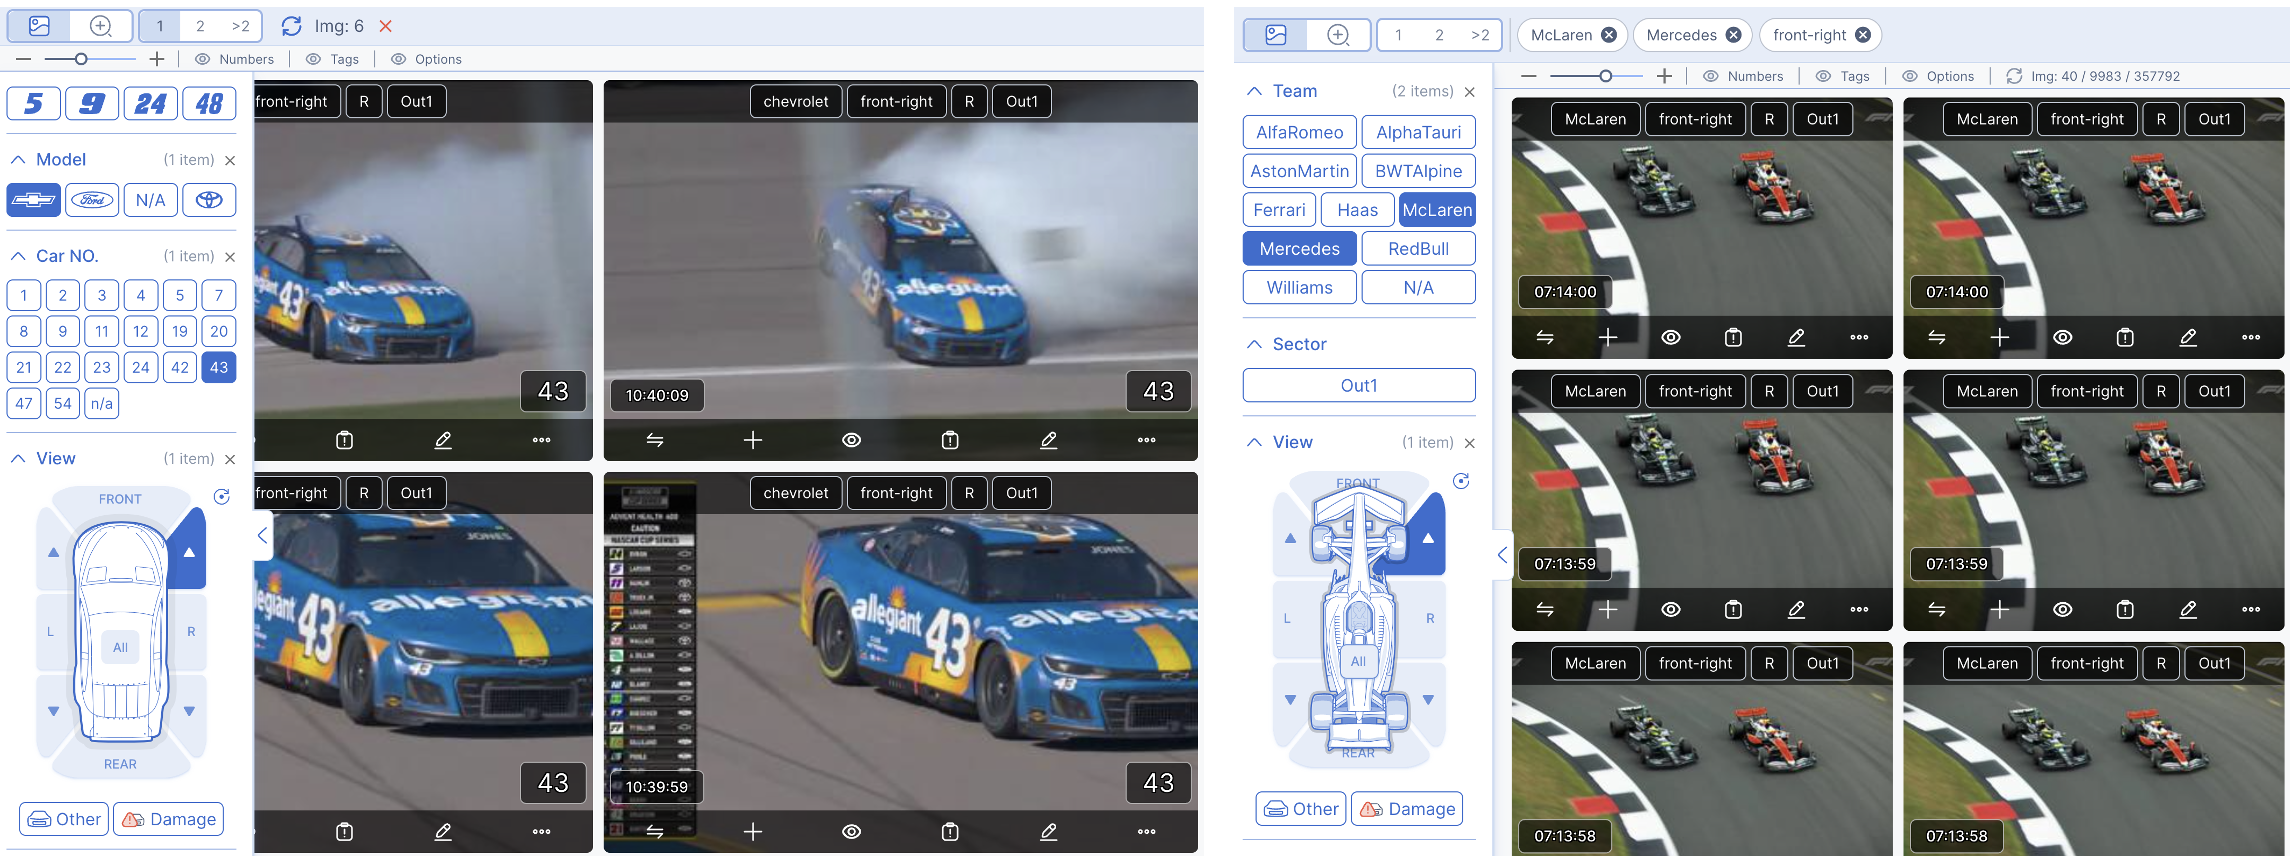Toggle Tags visibility in left toolbar
Viewport: 2290px width, 864px height.
click(332, 59)
